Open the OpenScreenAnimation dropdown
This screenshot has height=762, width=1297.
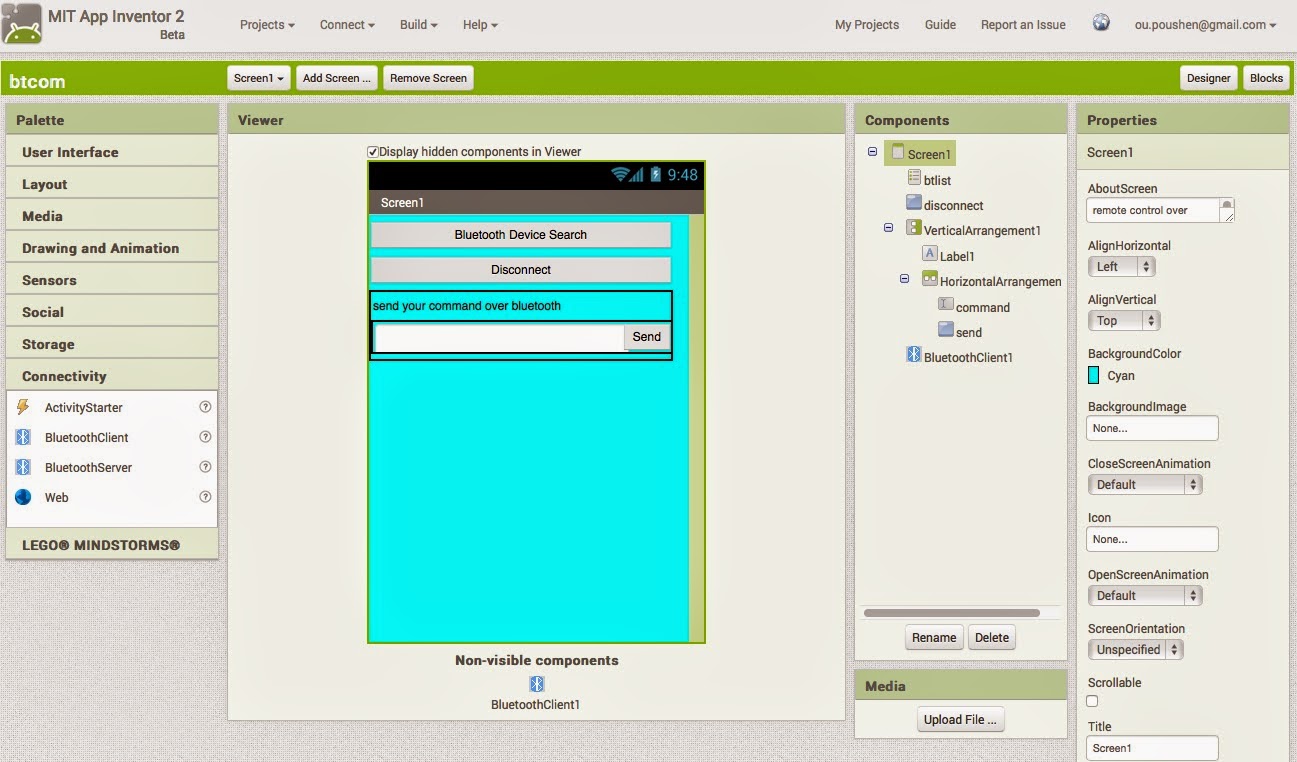pos(1144,596)
